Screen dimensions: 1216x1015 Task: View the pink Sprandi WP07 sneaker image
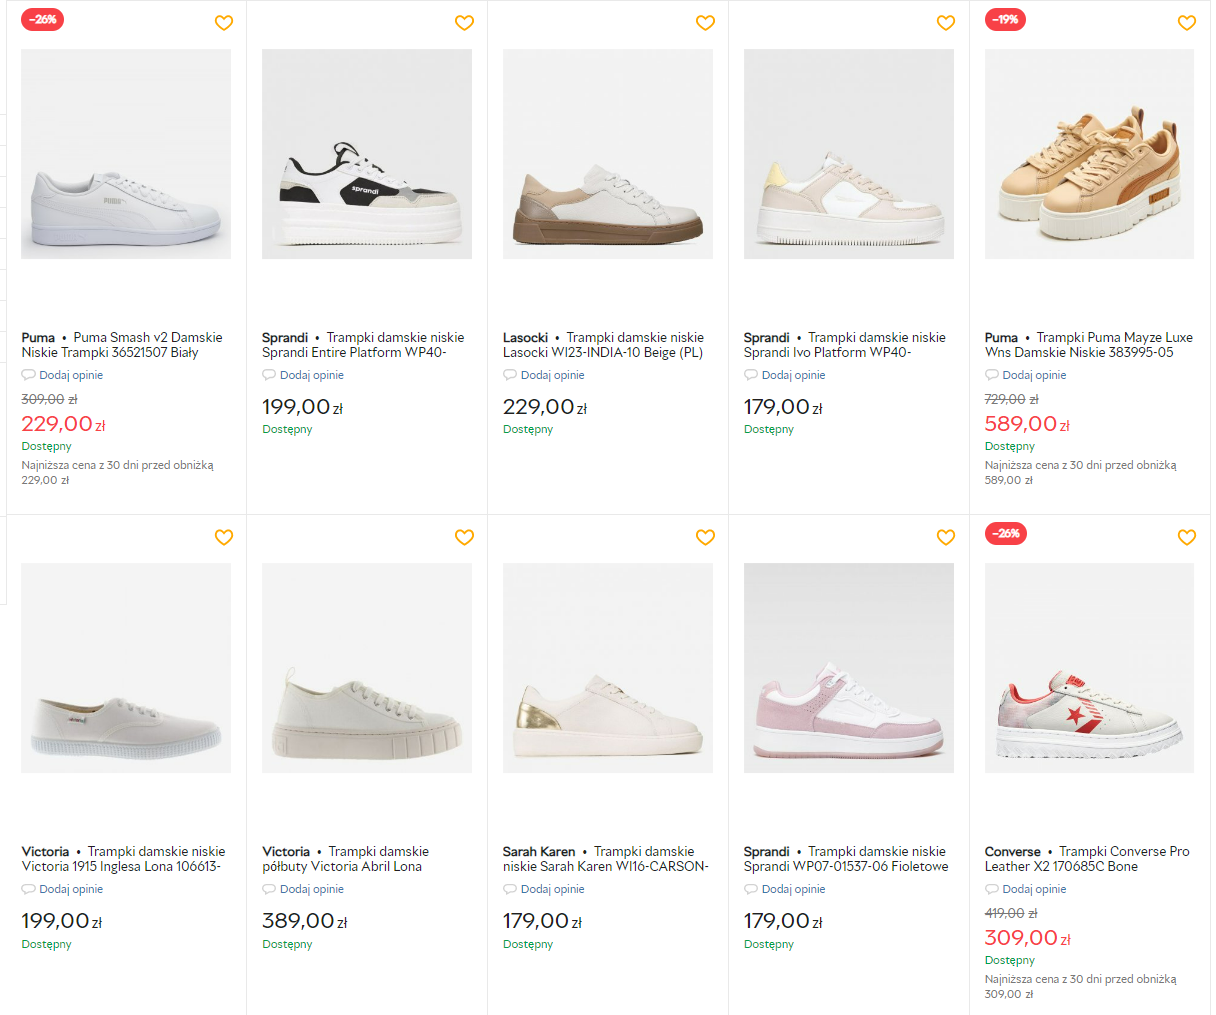coord(849,668)
